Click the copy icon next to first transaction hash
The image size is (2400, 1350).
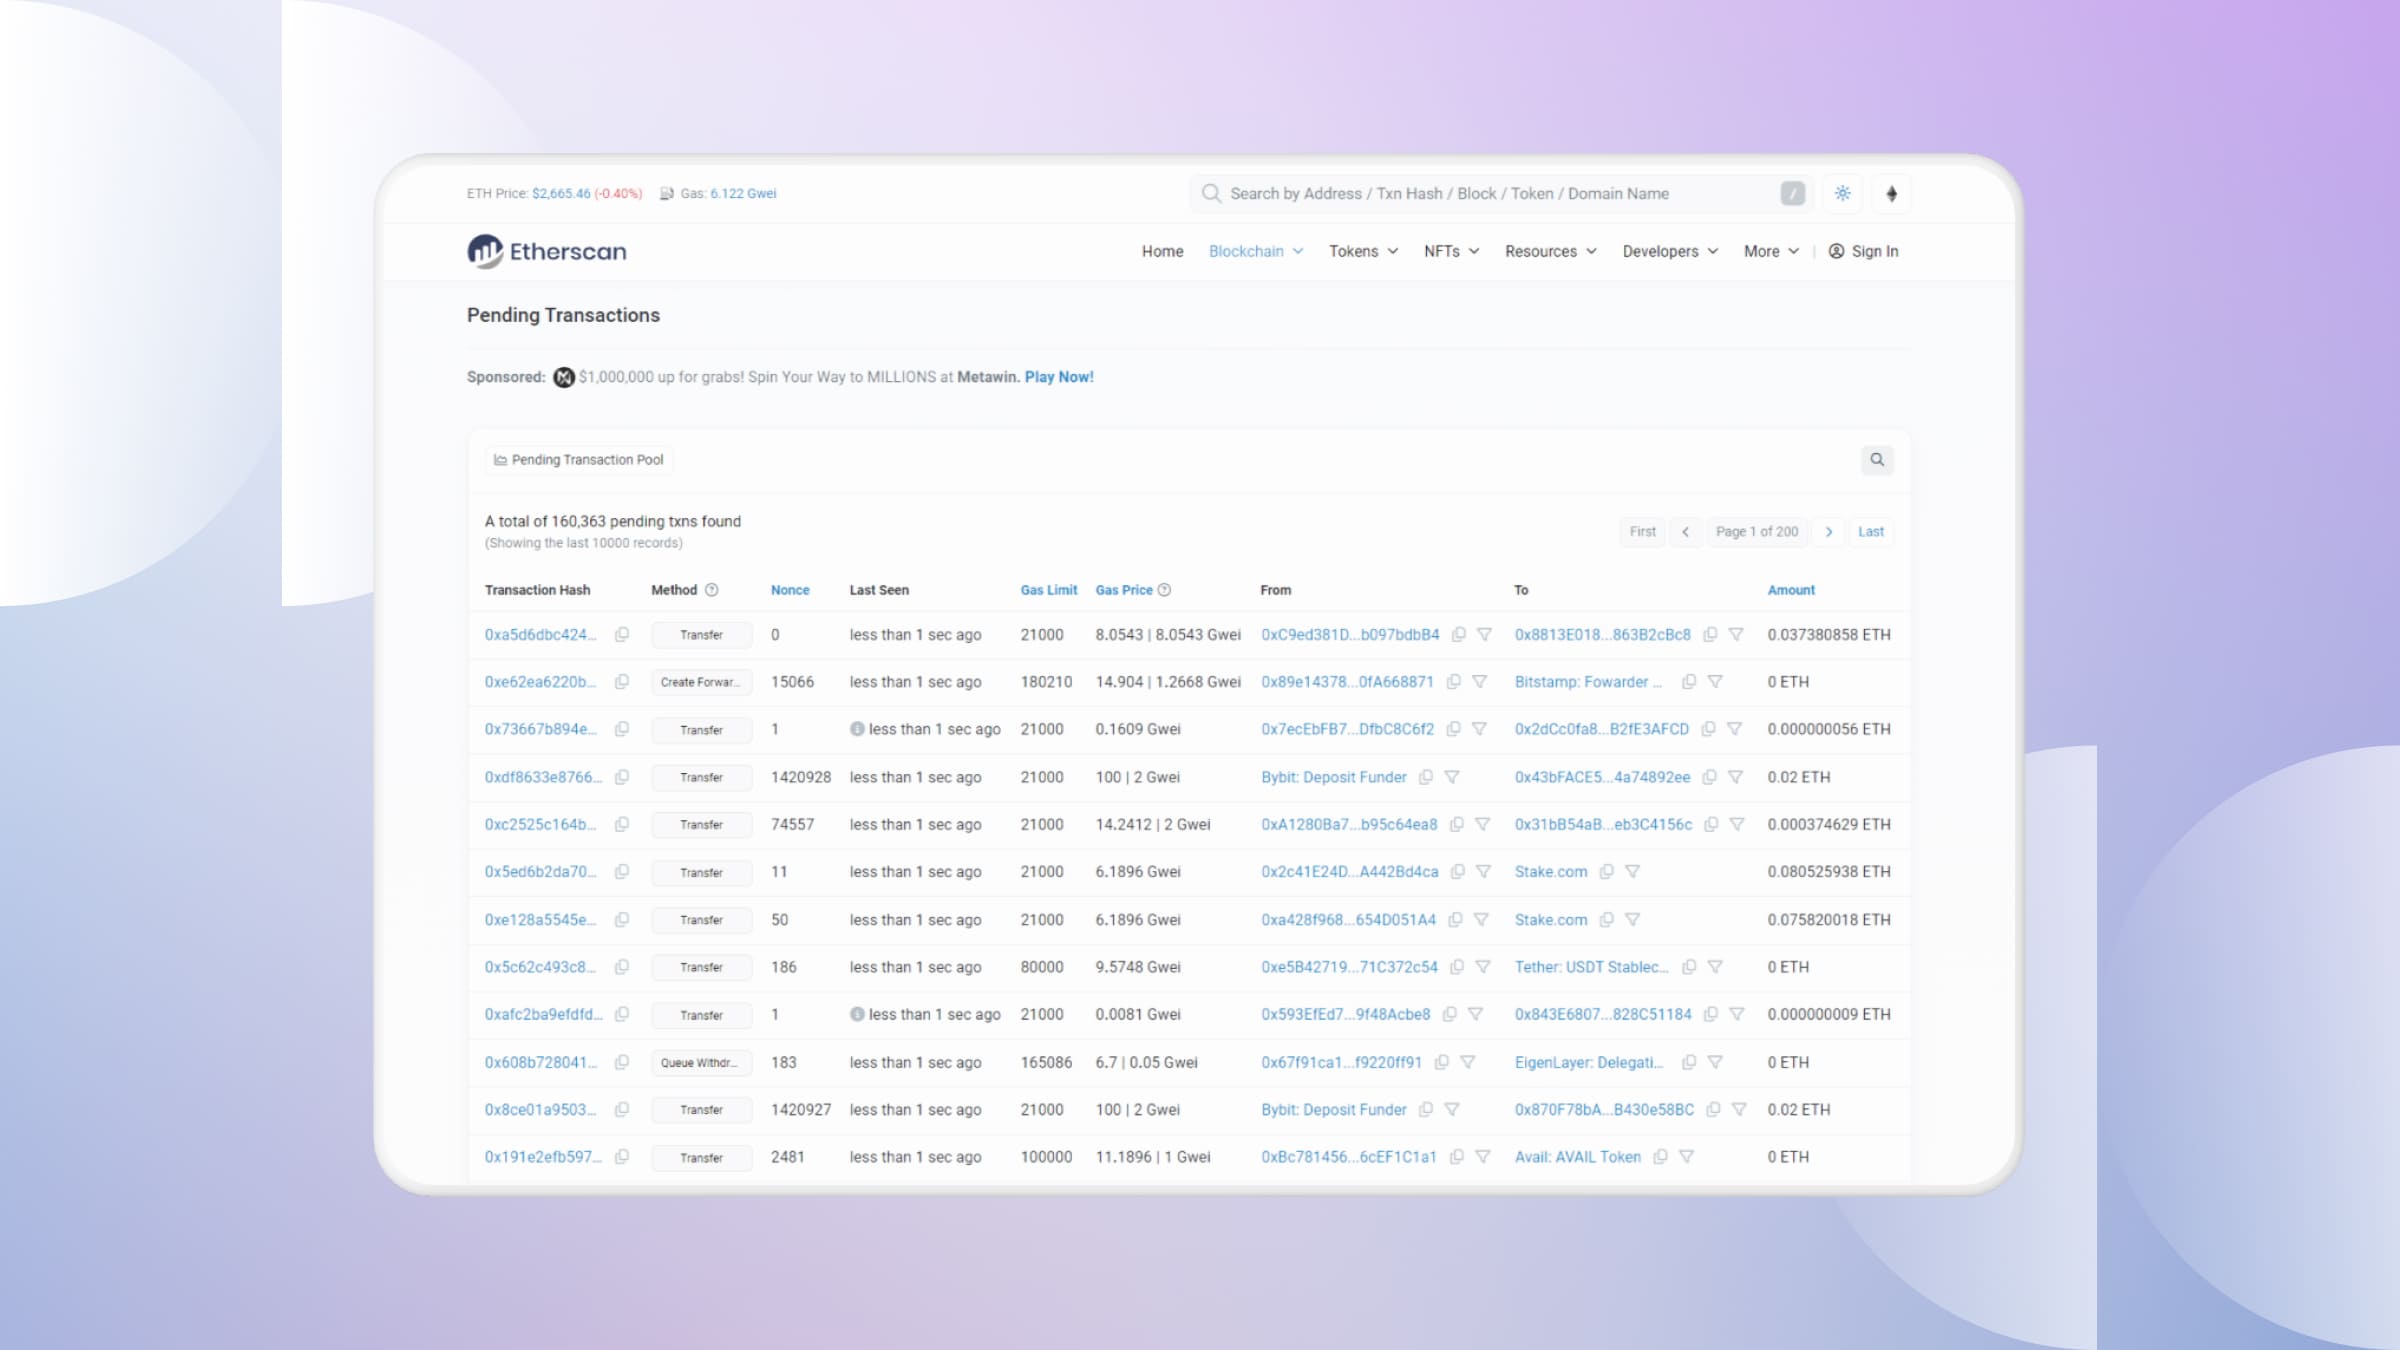point(623,635)
